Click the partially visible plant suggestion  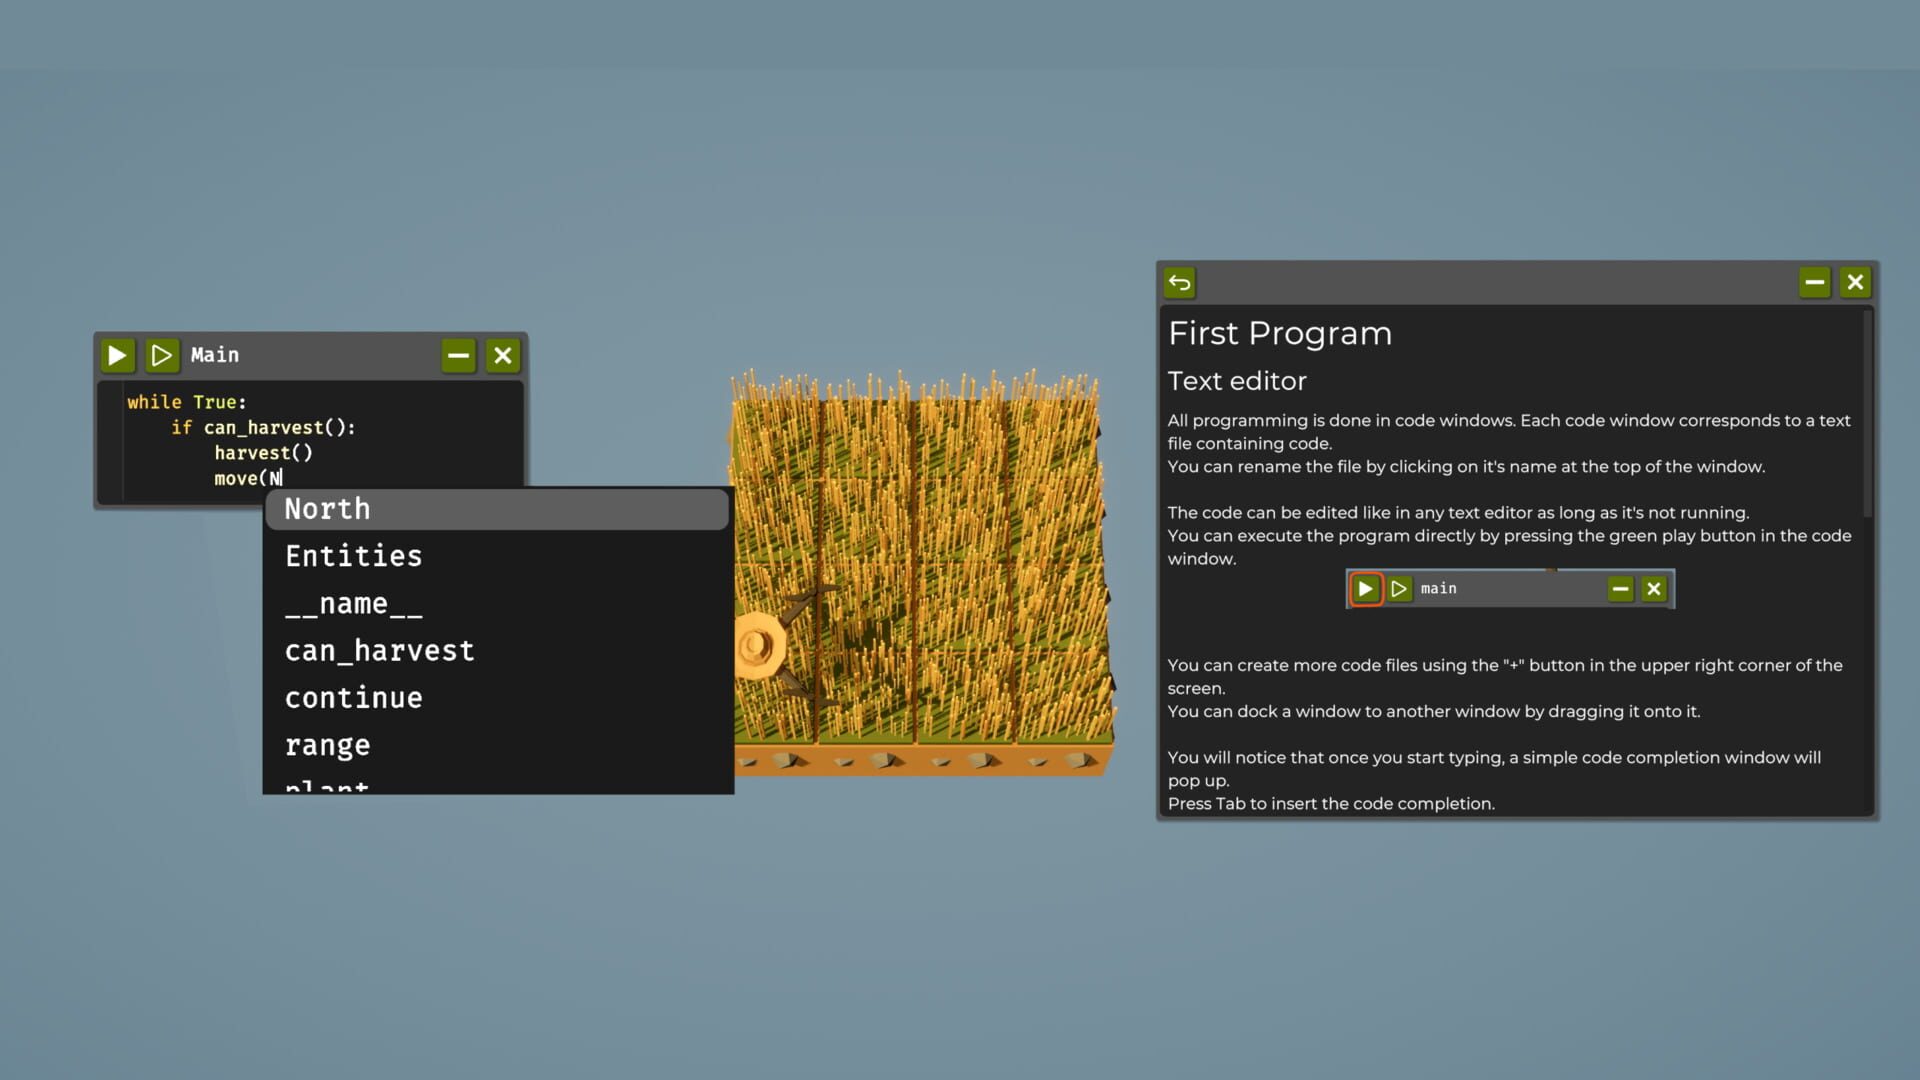323,788
